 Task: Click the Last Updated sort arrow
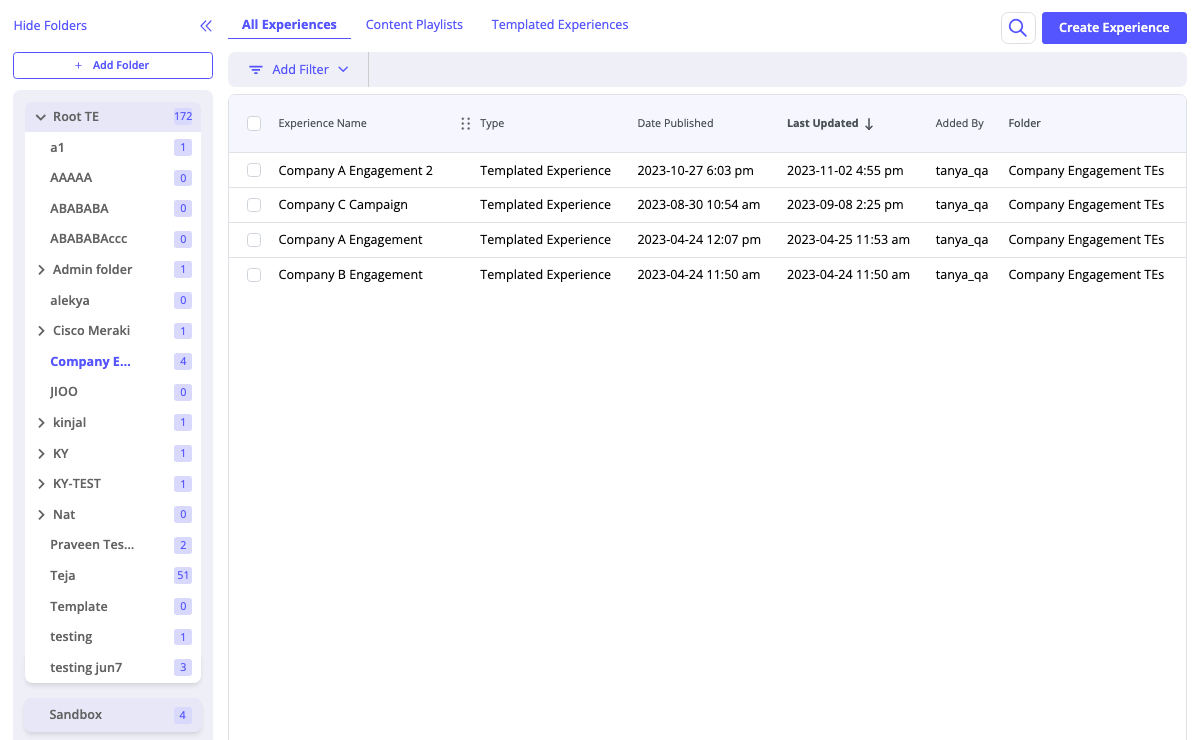click(x=869, y=124)
